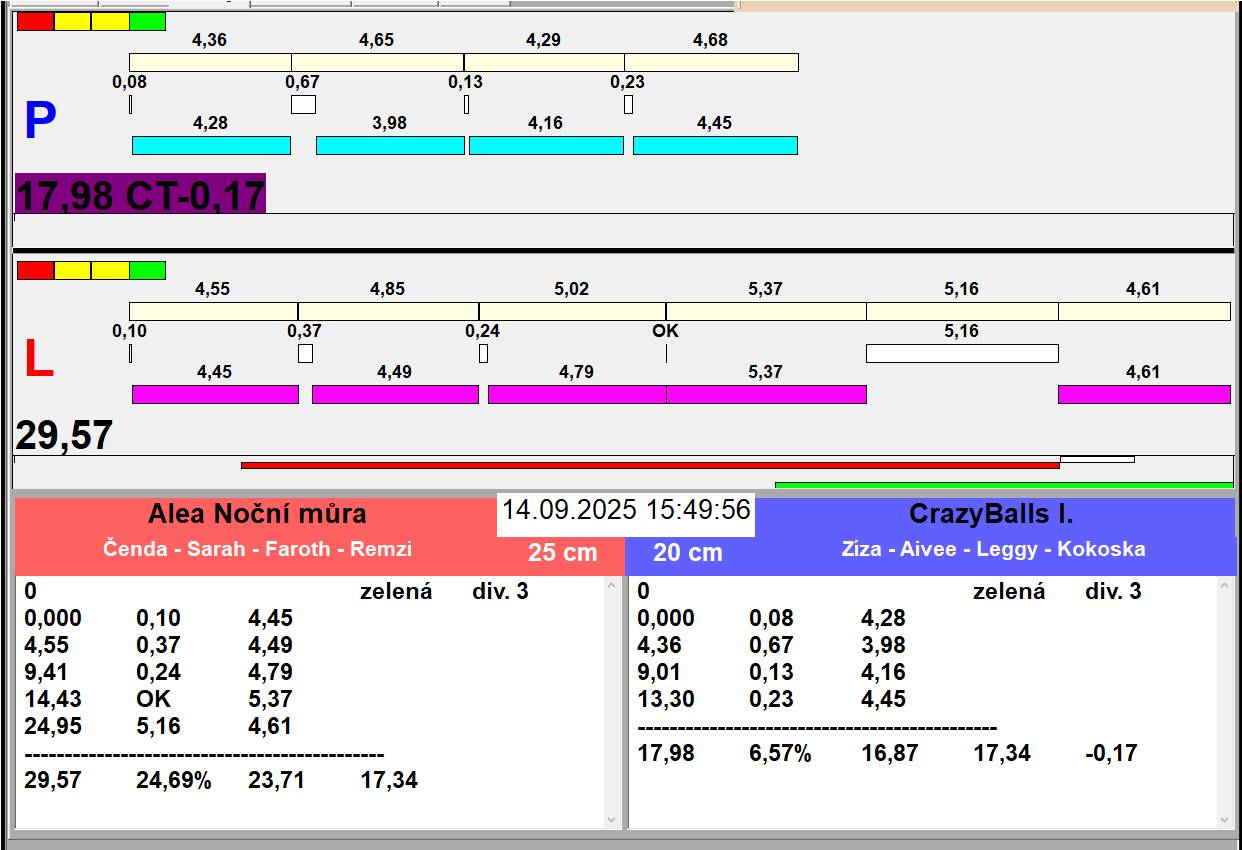Select the magenta bar labeled 4,49
This screenshot has width=1242, height=850.
395,394
